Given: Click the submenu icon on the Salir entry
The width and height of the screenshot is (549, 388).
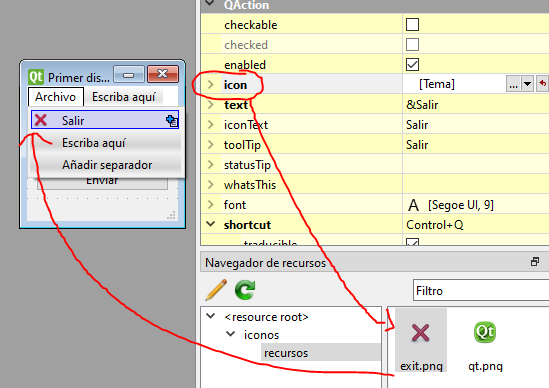Looking at the screenshot, I should (x=172, y=121).
